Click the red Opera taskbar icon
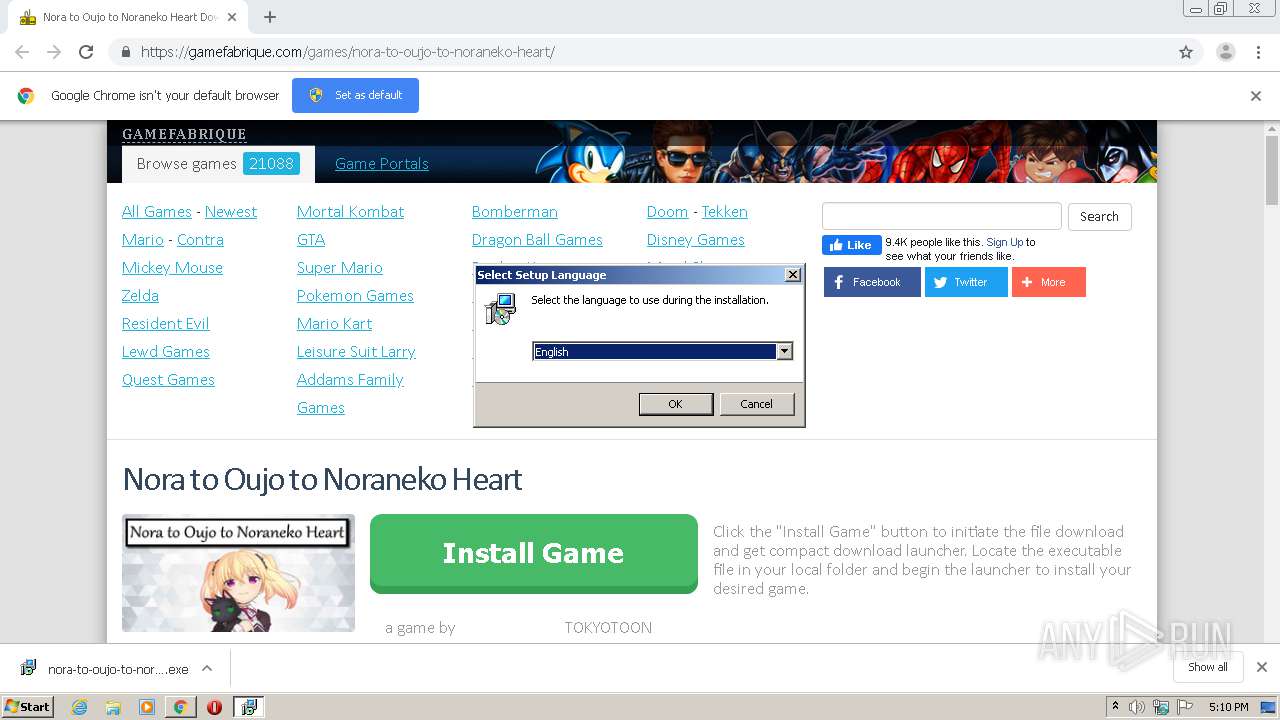 [214, 707]
